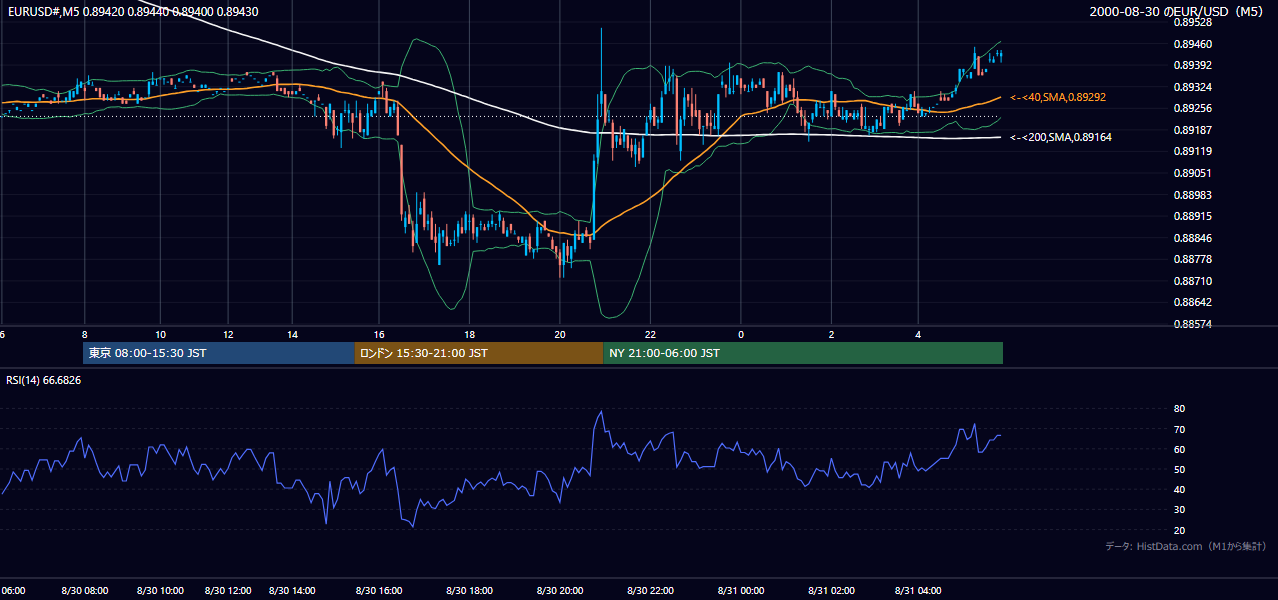The image size is (1278, 600).
Task: Click hour label 16 under price chart
Action: (x=378, y=334)
